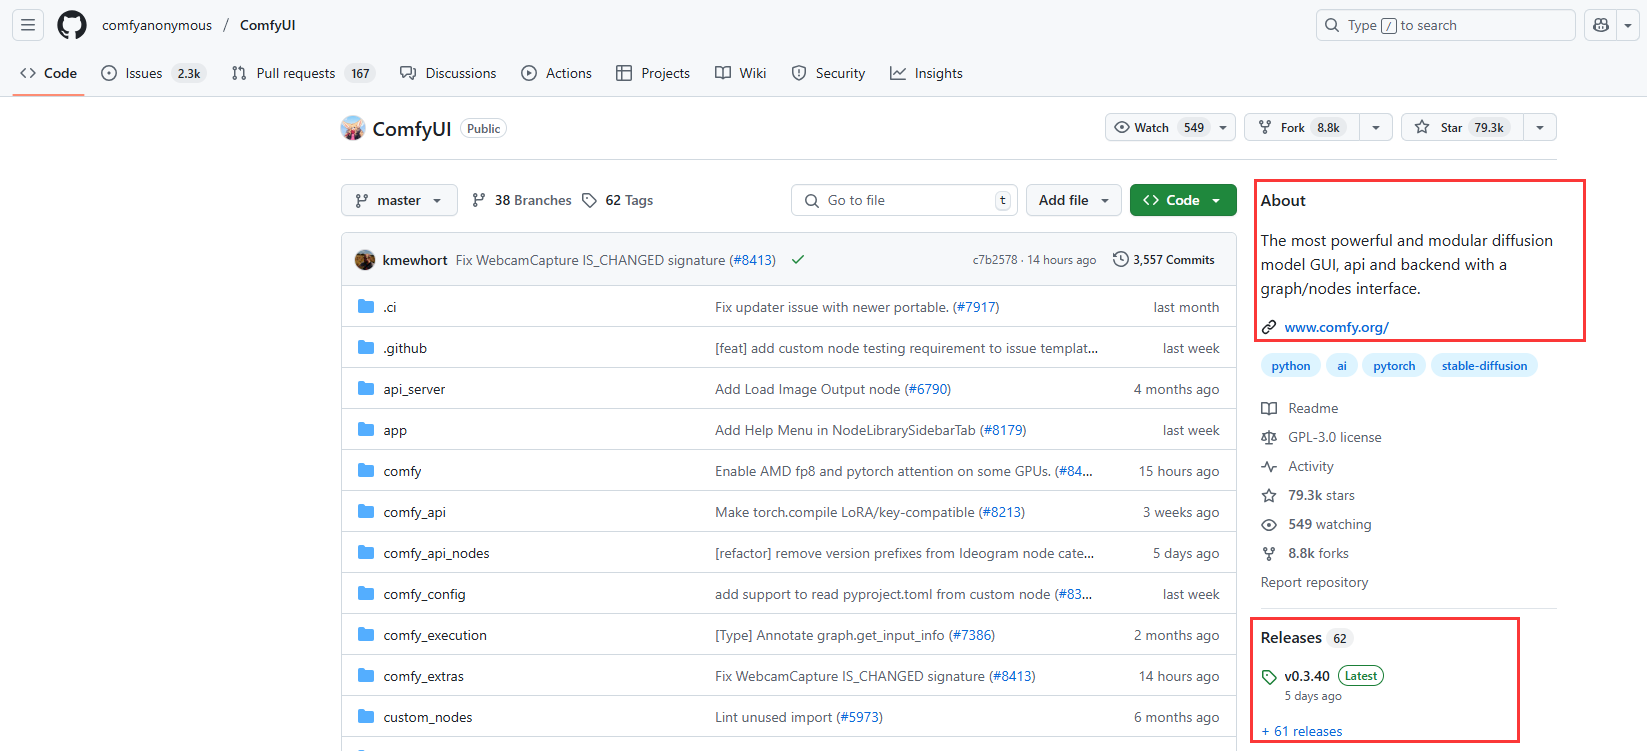Select the ai topic tag
1647x751 pixels.
tap(1342, 366)
